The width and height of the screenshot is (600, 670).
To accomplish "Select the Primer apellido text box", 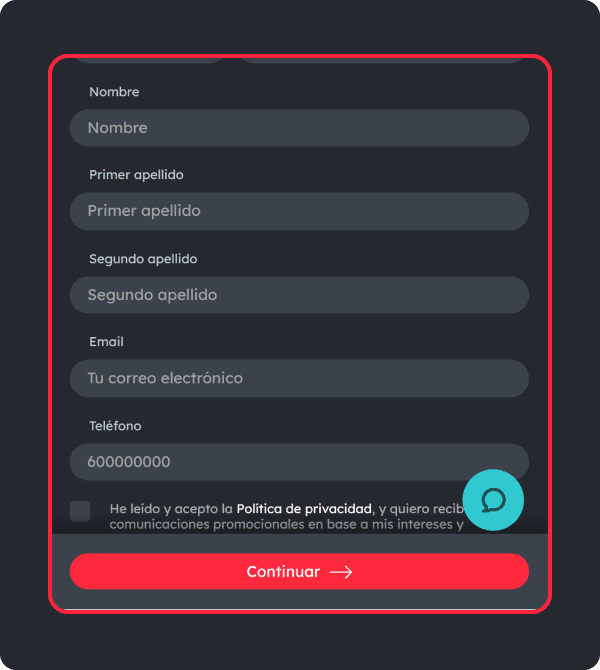I will 299,211.
